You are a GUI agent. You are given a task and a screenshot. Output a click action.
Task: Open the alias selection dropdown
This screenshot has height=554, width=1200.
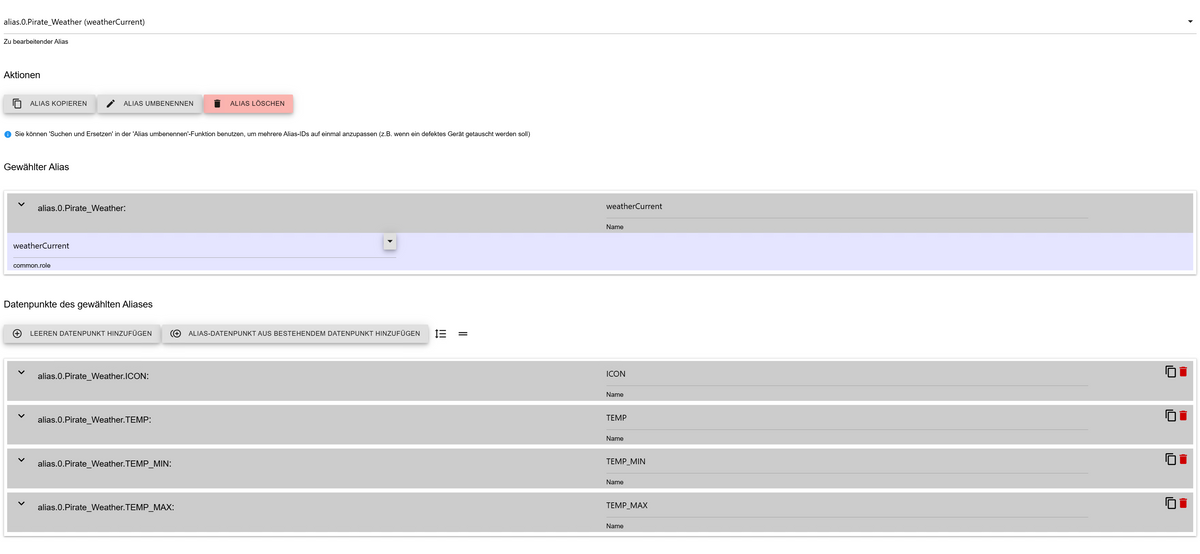pyautogui.click(x=1189, y=21)
